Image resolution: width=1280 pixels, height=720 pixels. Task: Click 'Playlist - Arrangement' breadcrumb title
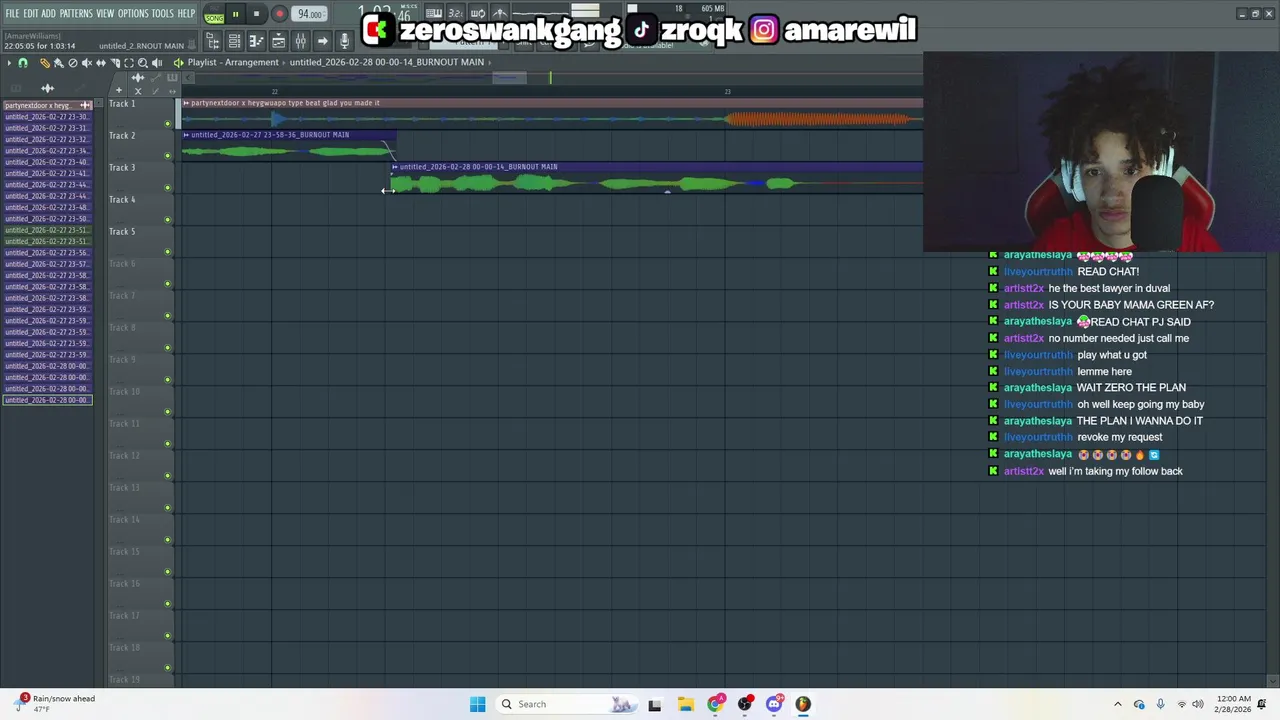point(233,62)
